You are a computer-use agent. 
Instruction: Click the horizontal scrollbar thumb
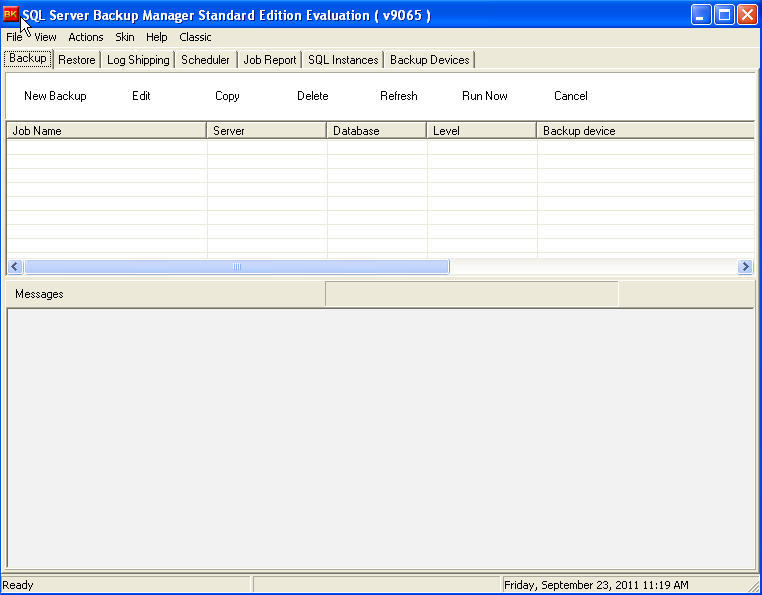[237, 266]
